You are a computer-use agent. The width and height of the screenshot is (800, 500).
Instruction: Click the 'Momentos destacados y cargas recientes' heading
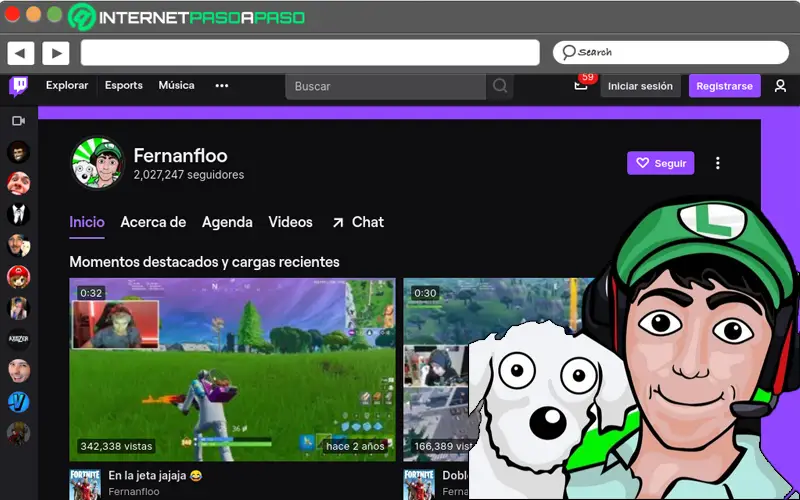pos(205,262)
